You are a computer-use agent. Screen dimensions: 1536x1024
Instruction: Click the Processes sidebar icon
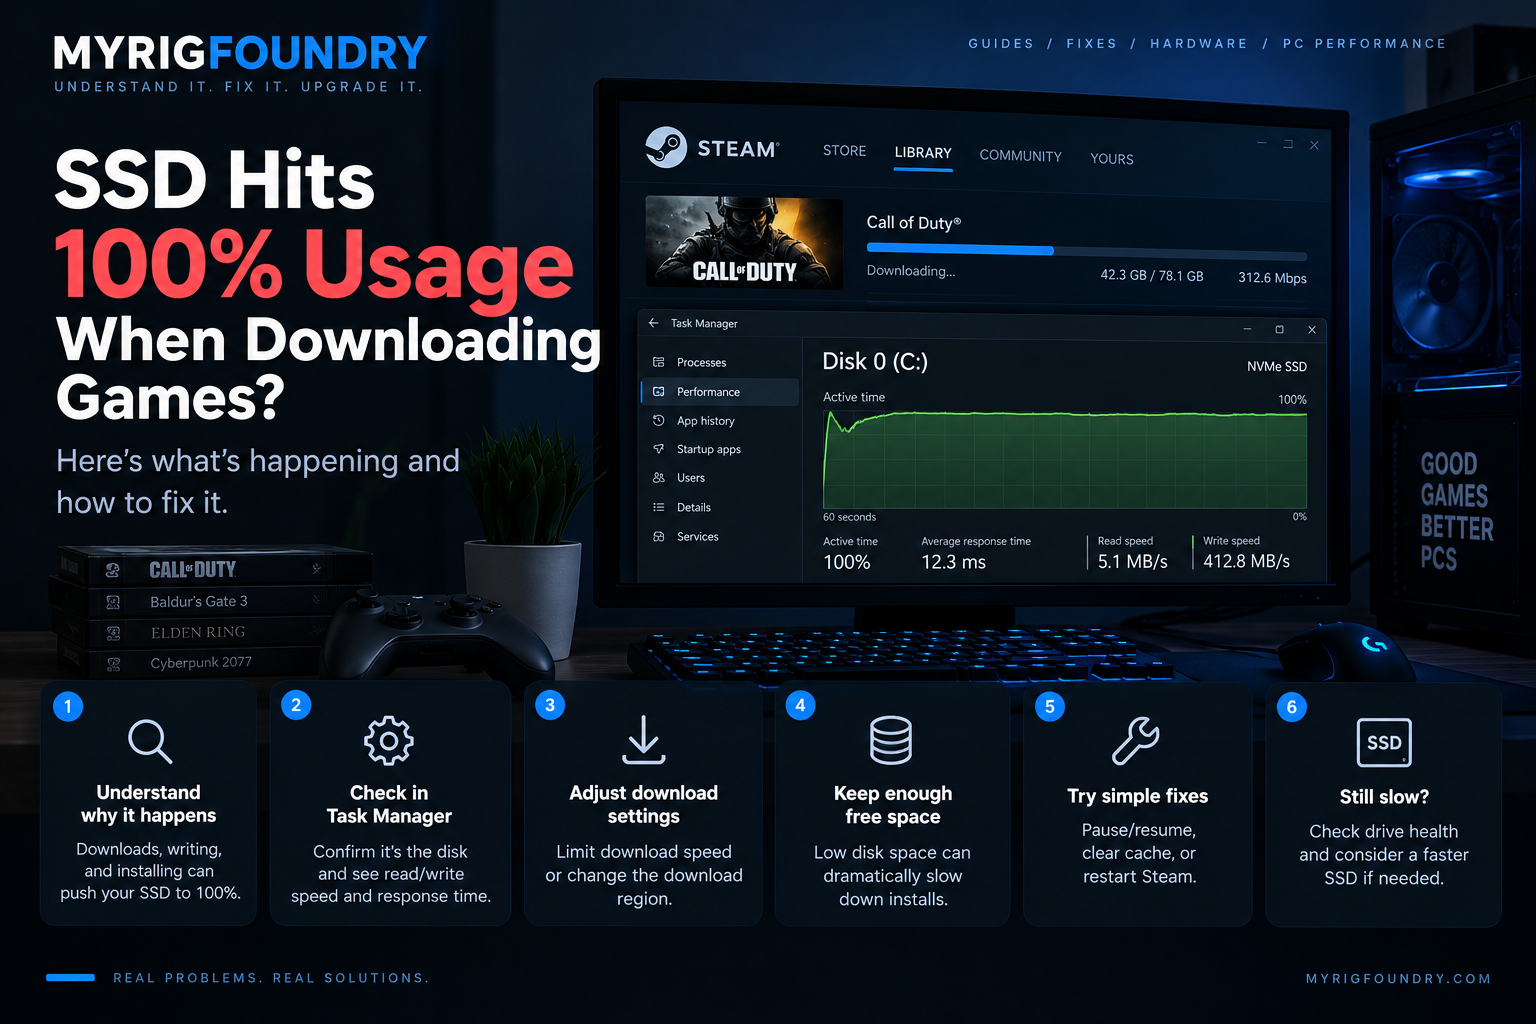point(658,362)
